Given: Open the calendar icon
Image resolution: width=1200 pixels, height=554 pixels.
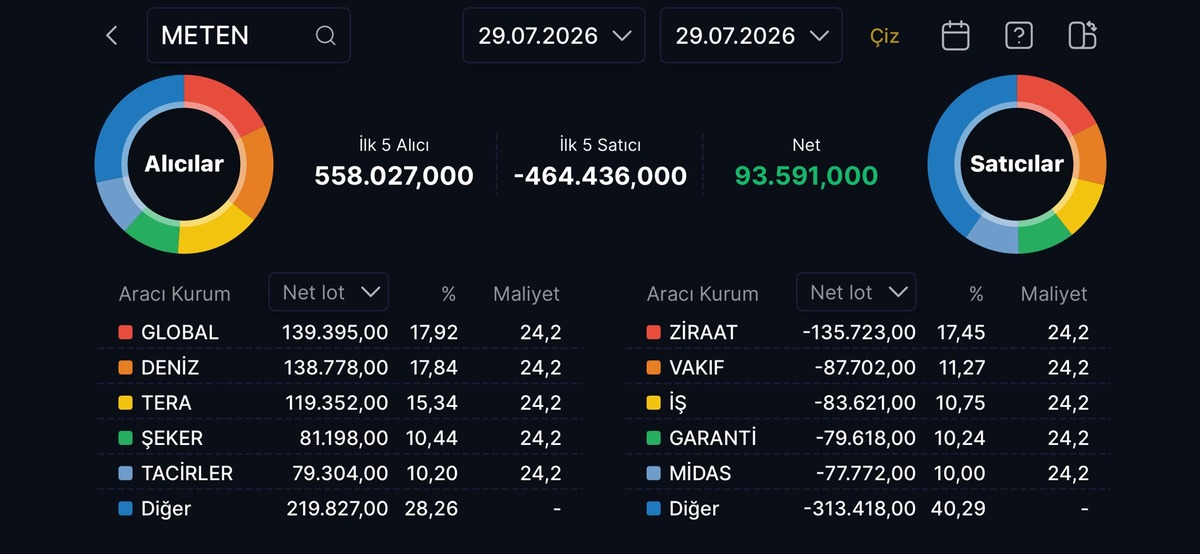Looking at the screenshot, I should [956, 36].
